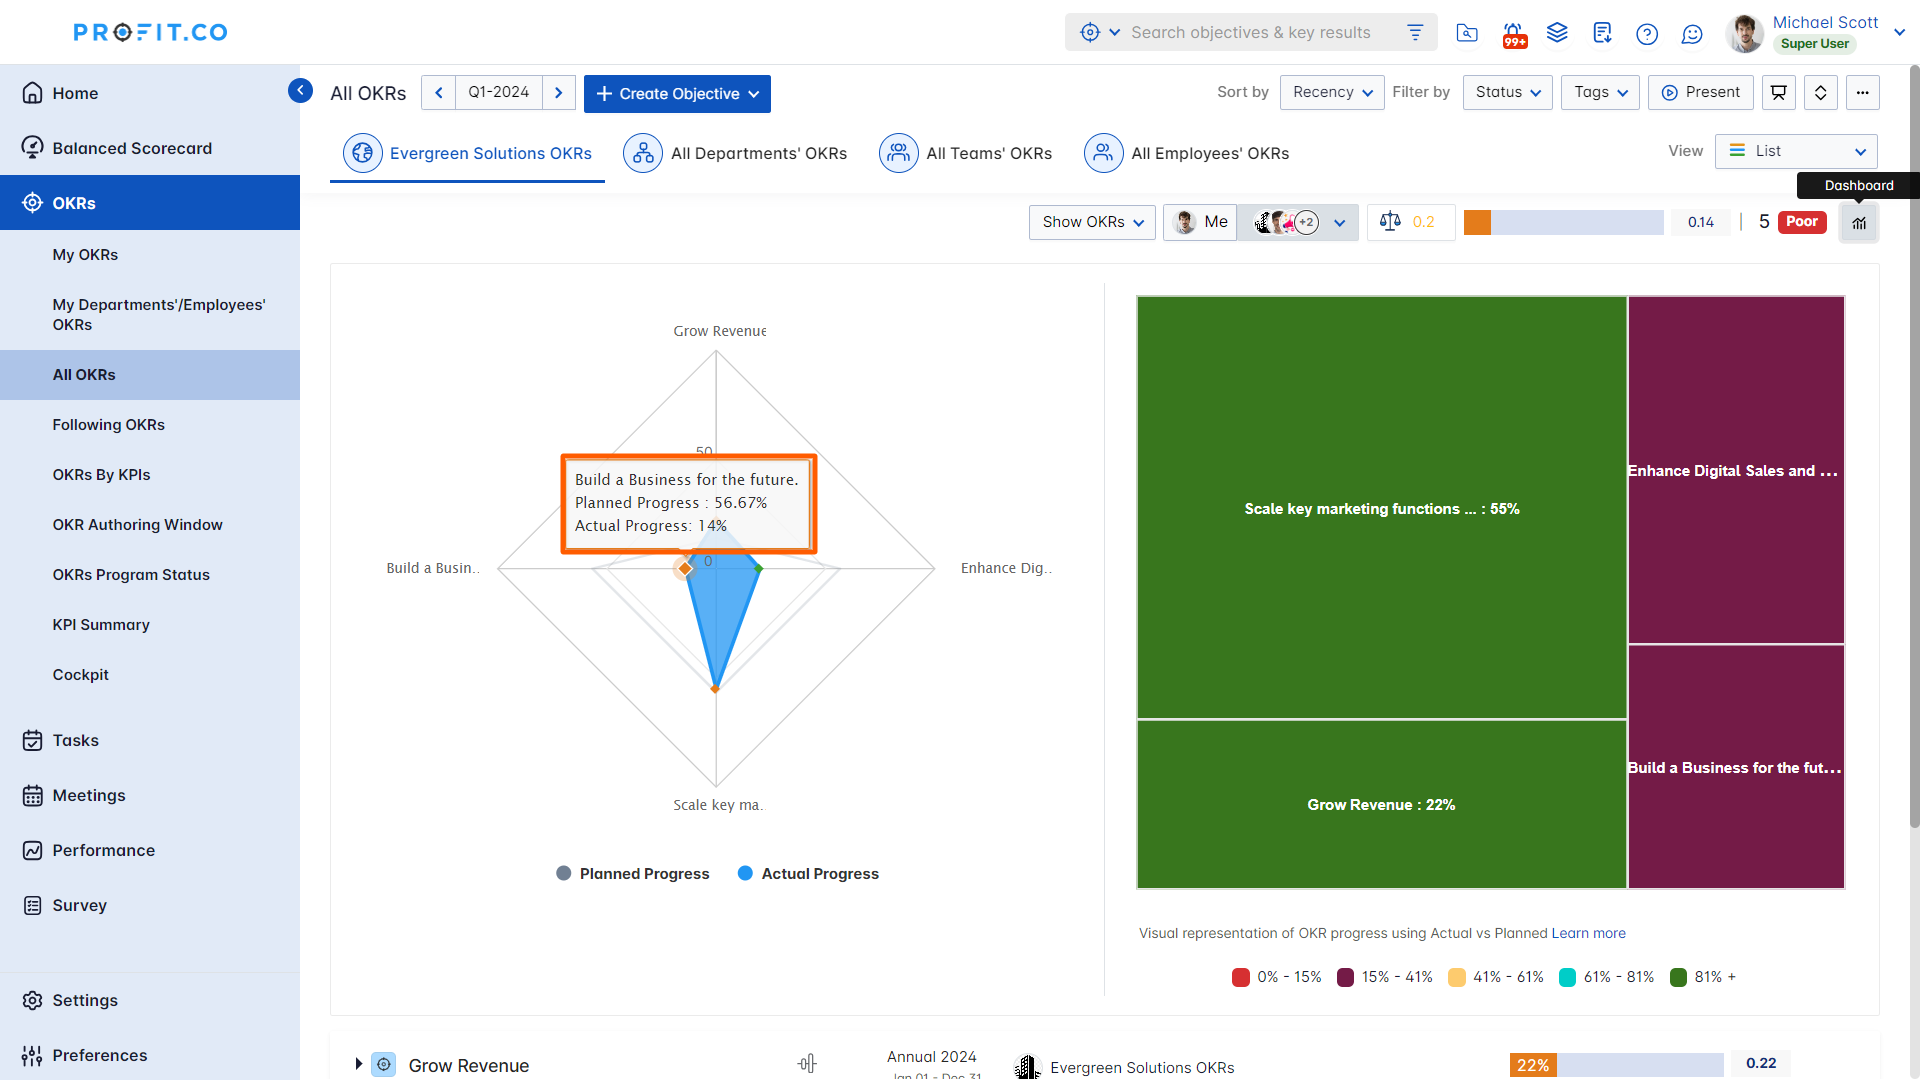The width and height of the screenshot is (1920, 1080).
Task: Open the Dashboard chart icon above the treemap
Action: [x=1859, y=222]
